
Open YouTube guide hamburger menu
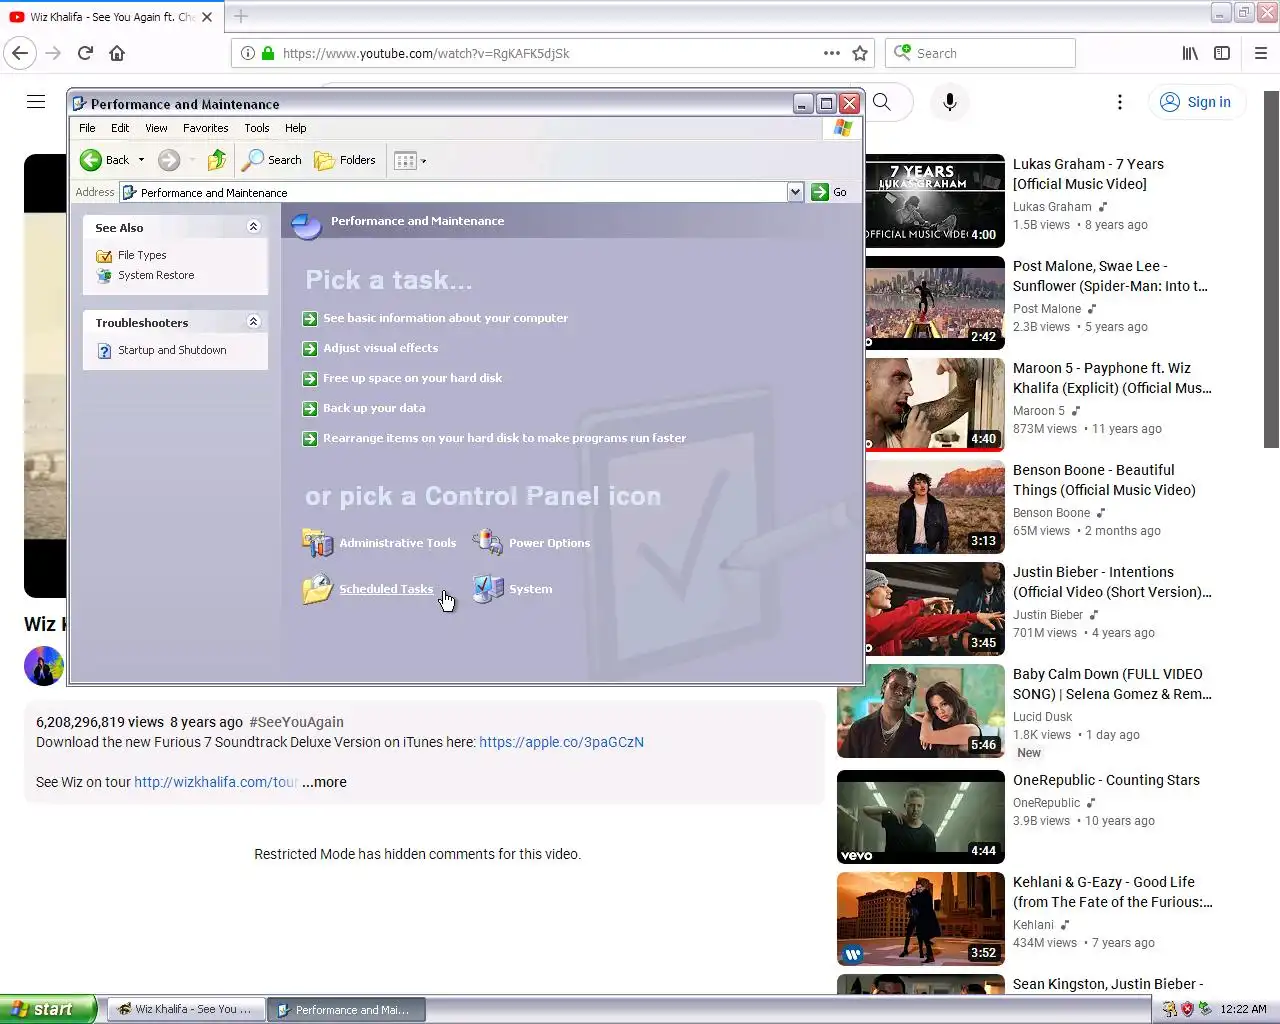36,101
